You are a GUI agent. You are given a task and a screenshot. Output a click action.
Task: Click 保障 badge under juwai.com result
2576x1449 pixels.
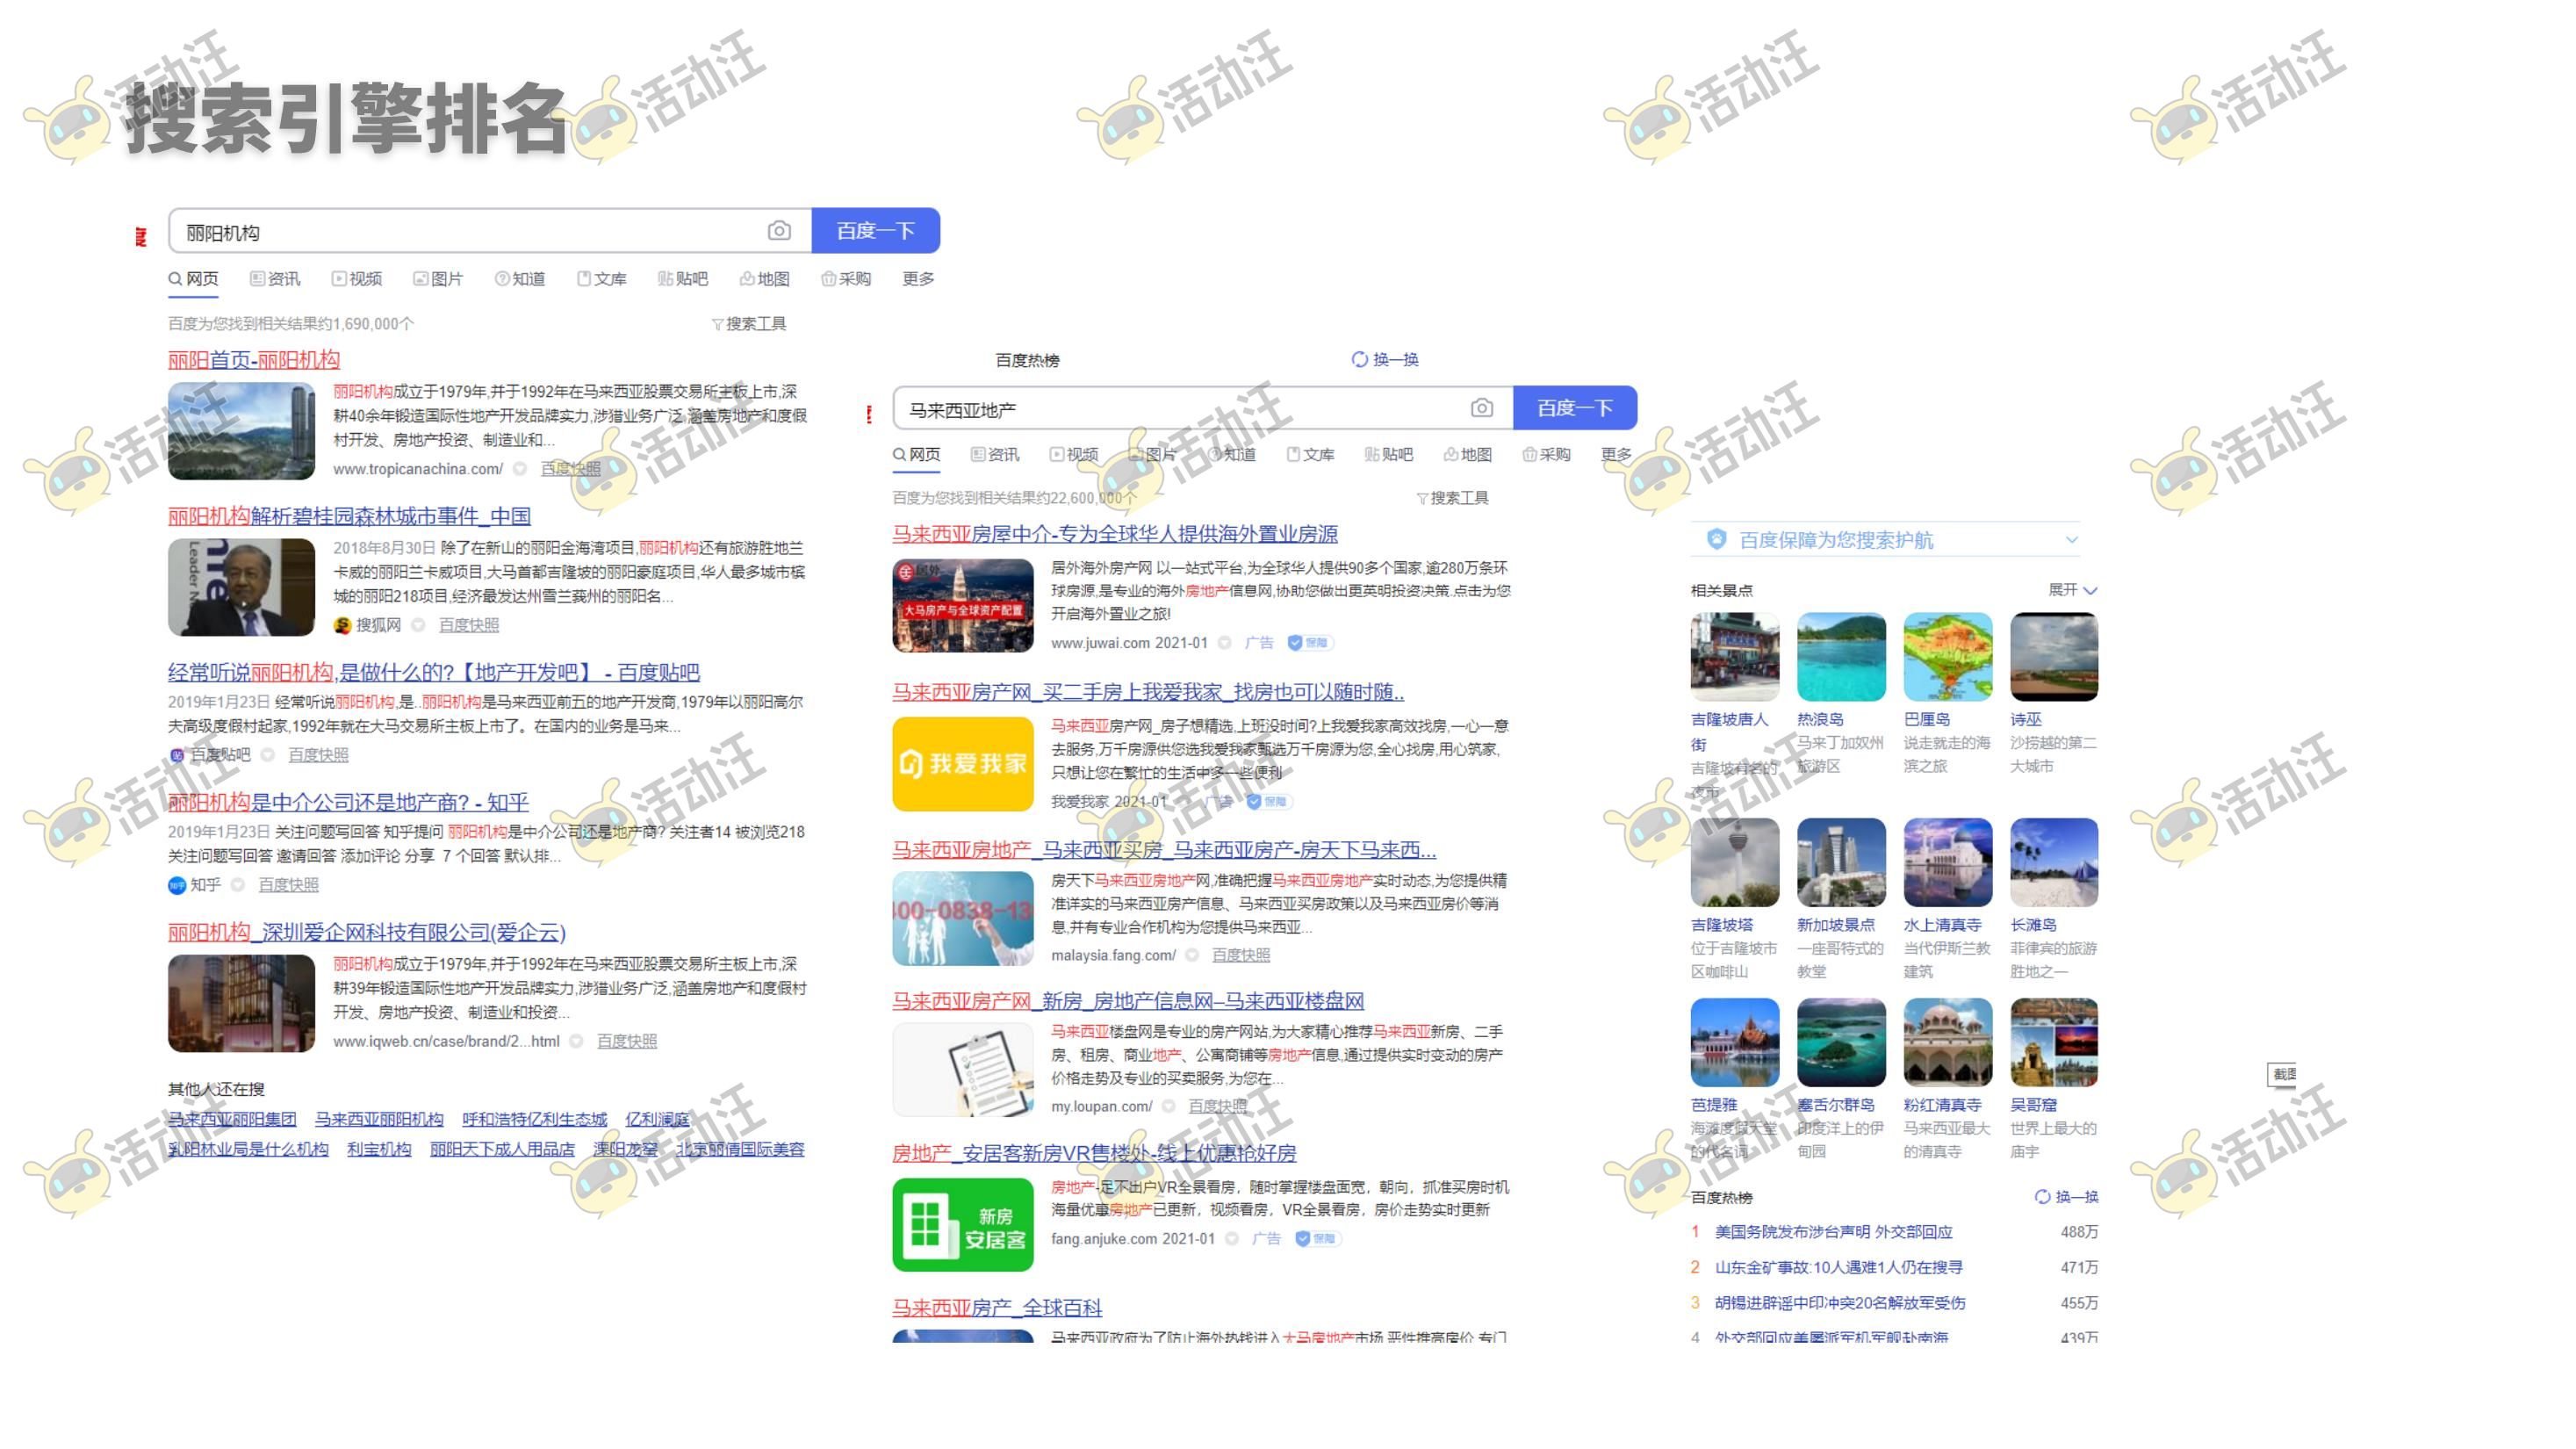1308,643
